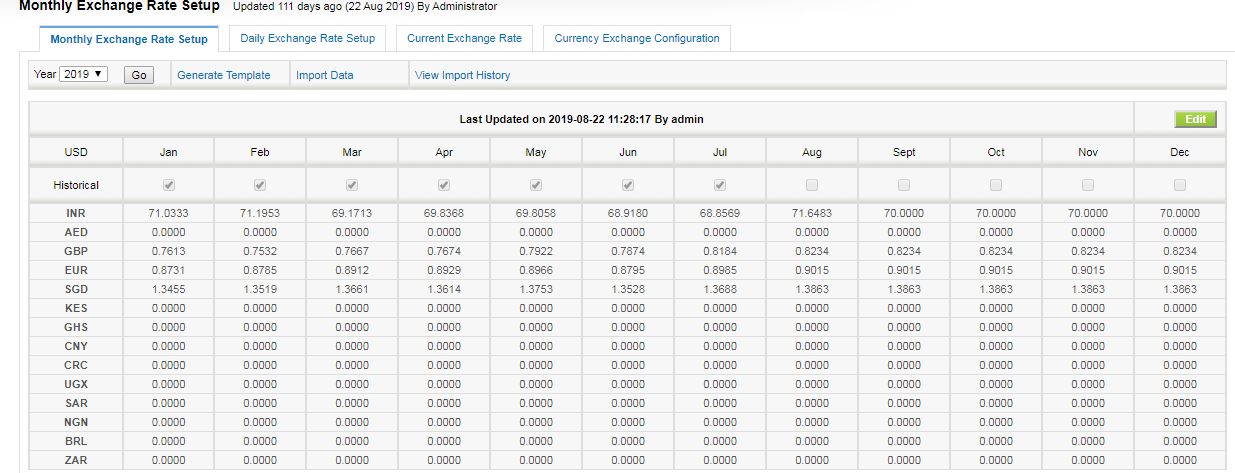Select the GBP currency row label

[76, 251]
